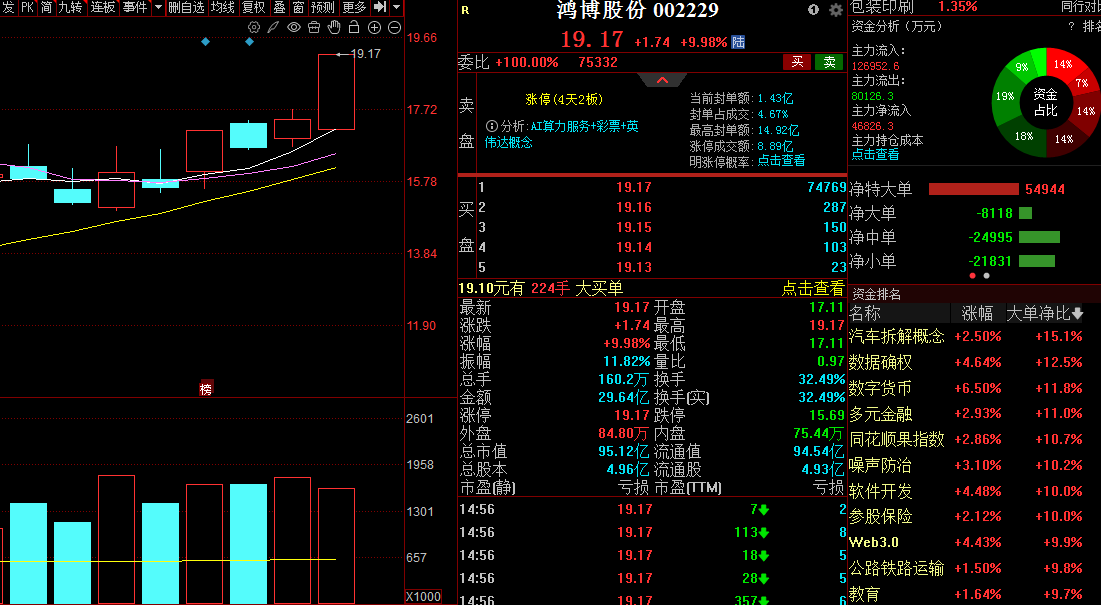The width and height of the screenshot is (1101, 605).
Task: Click the question mark help in 资金分析
Action: (1071, 27)
